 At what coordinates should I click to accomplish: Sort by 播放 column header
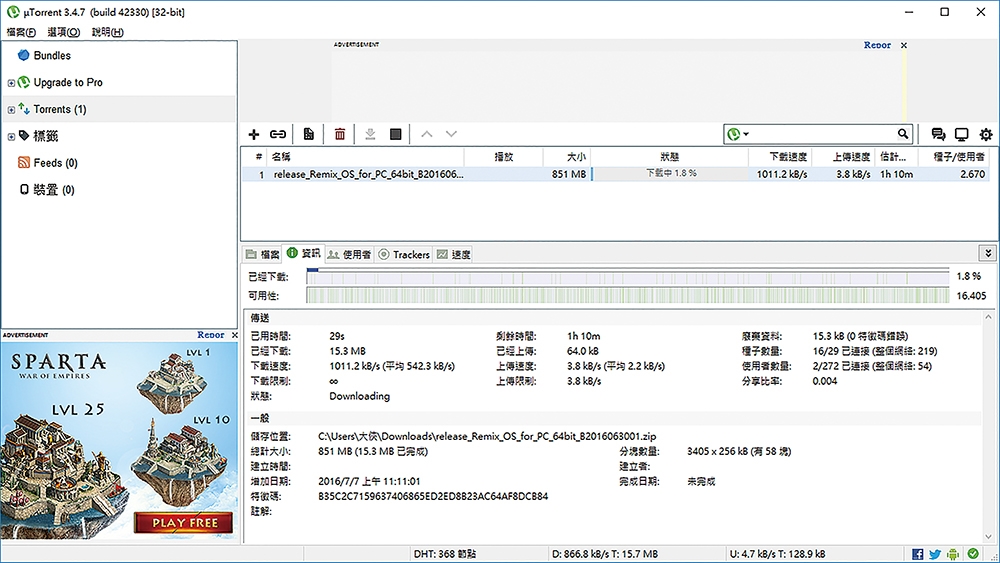504,156
